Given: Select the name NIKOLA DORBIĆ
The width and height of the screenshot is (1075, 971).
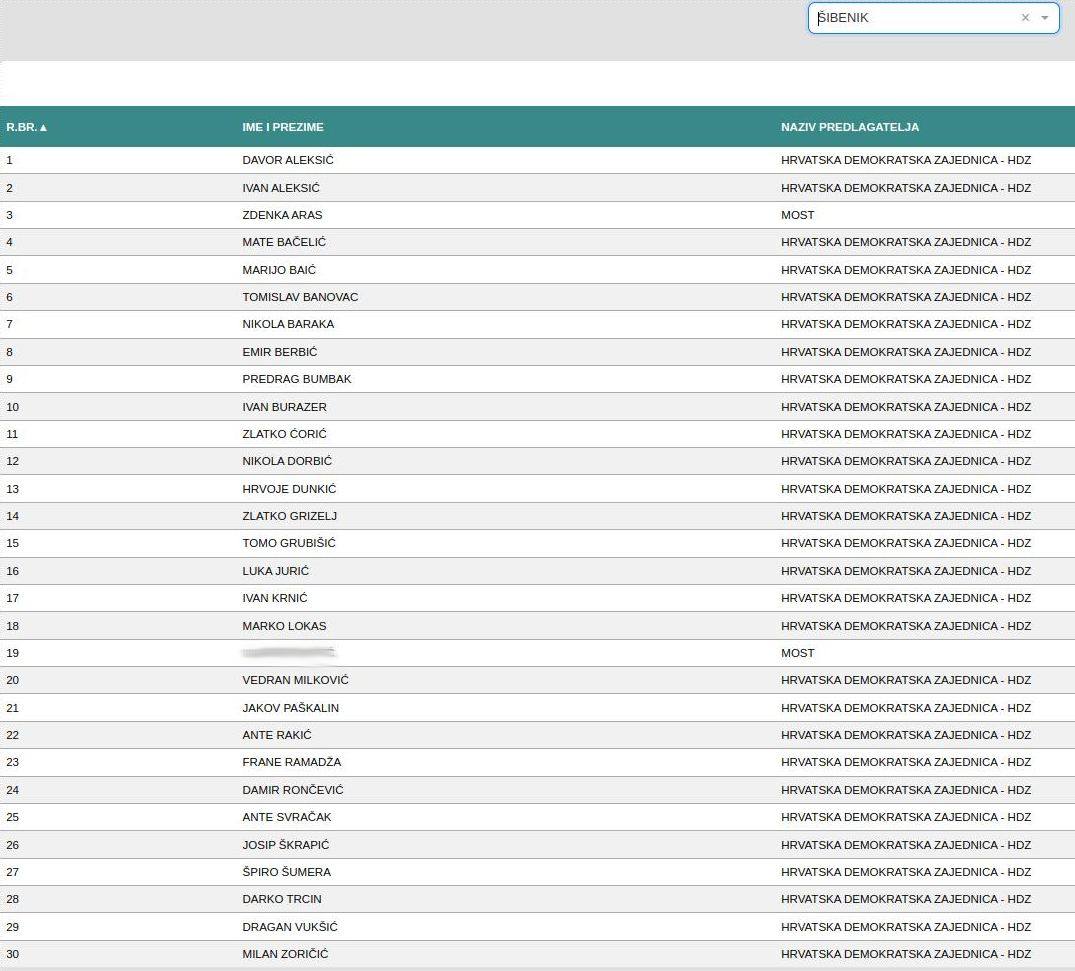Looking at the screenshot, I should pos(287,461).
